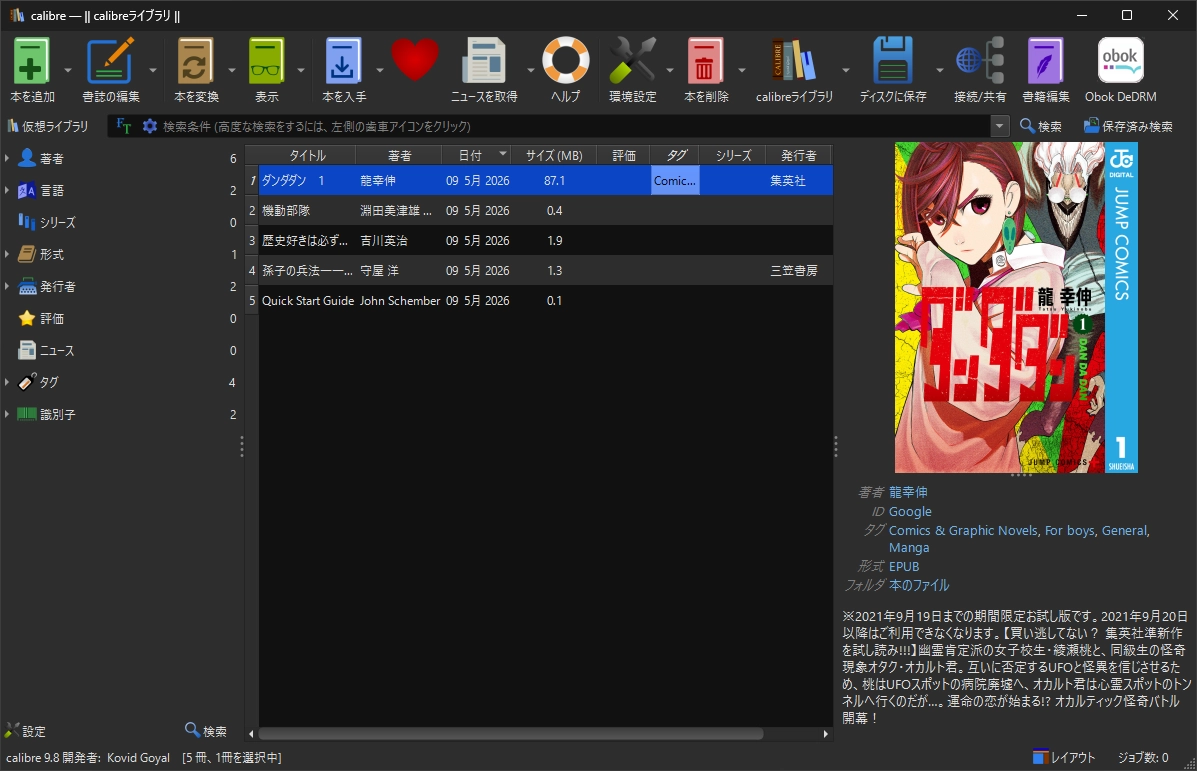Open search history dropdown arrow
1197x771 pixels.
click(999, 126)
